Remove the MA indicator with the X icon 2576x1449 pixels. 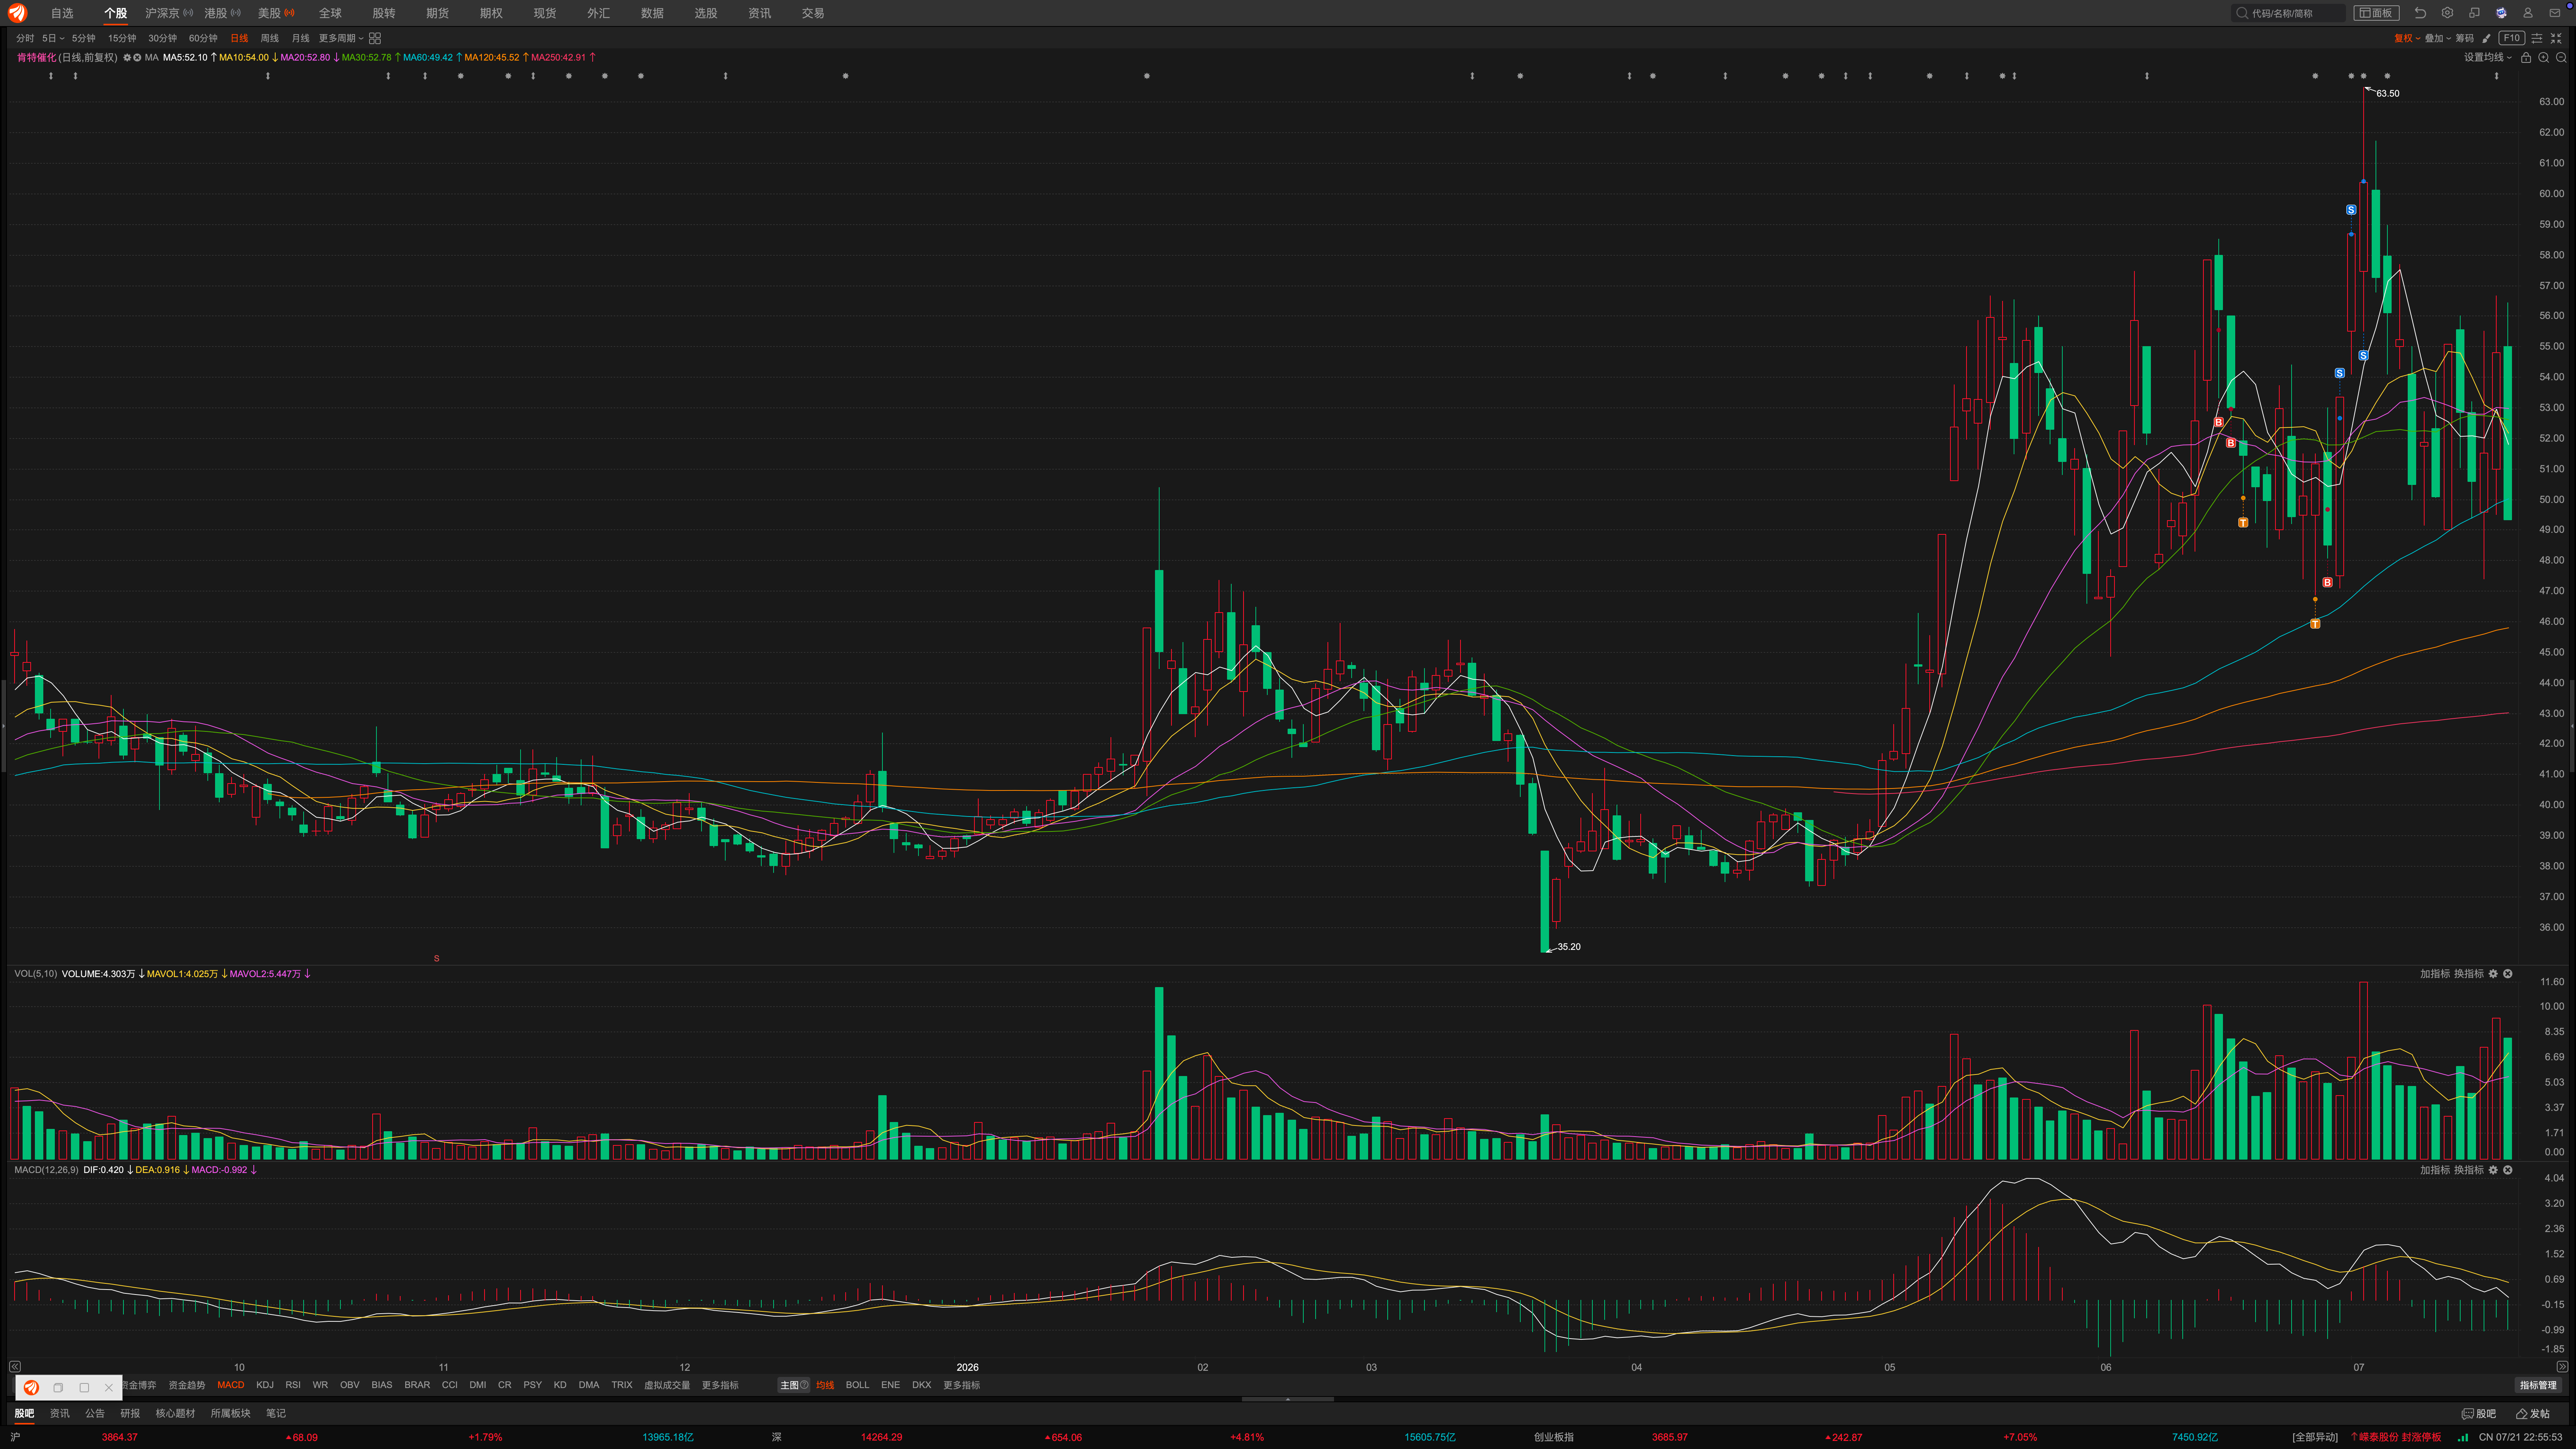tap(137, 57)
